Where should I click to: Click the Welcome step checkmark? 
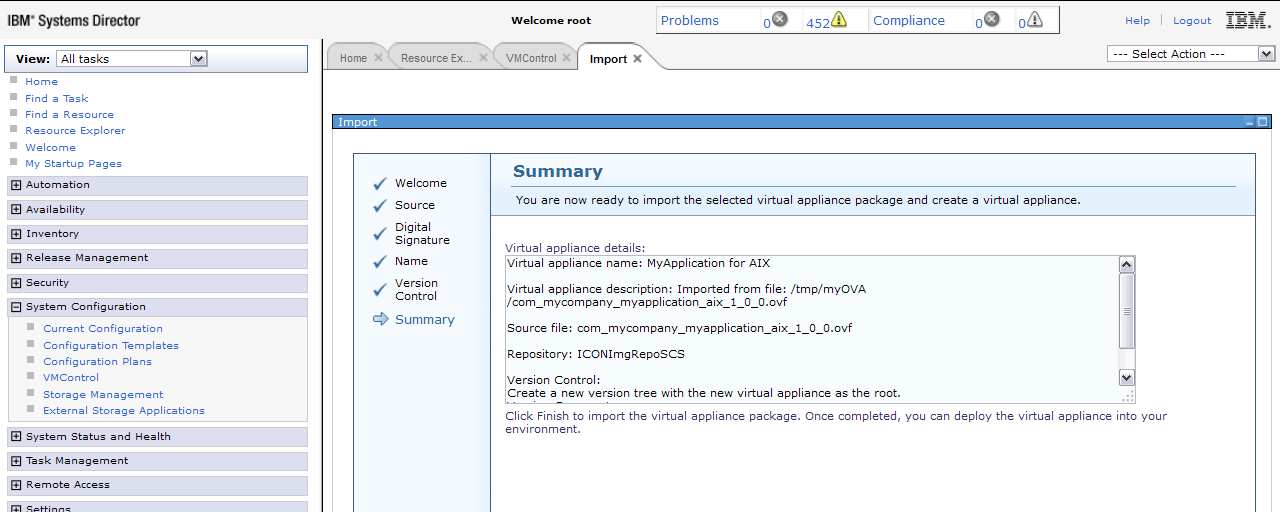(379, 184)
